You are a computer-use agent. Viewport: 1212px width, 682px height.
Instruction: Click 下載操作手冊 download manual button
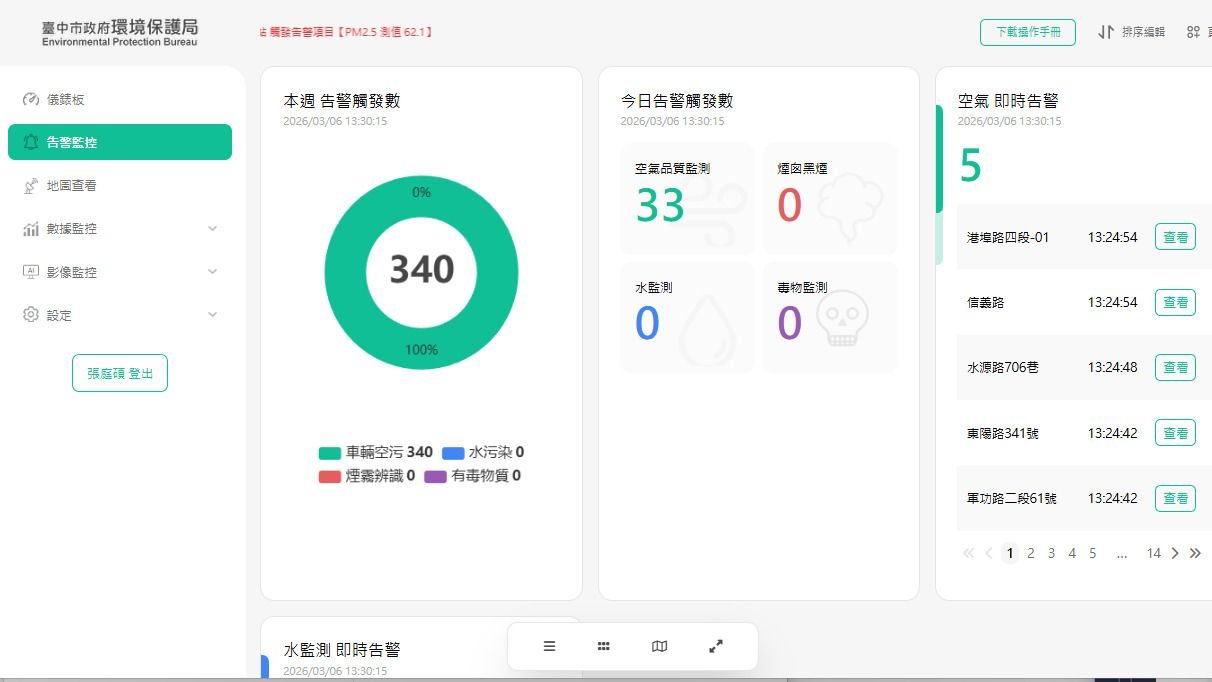[1028, 32]
